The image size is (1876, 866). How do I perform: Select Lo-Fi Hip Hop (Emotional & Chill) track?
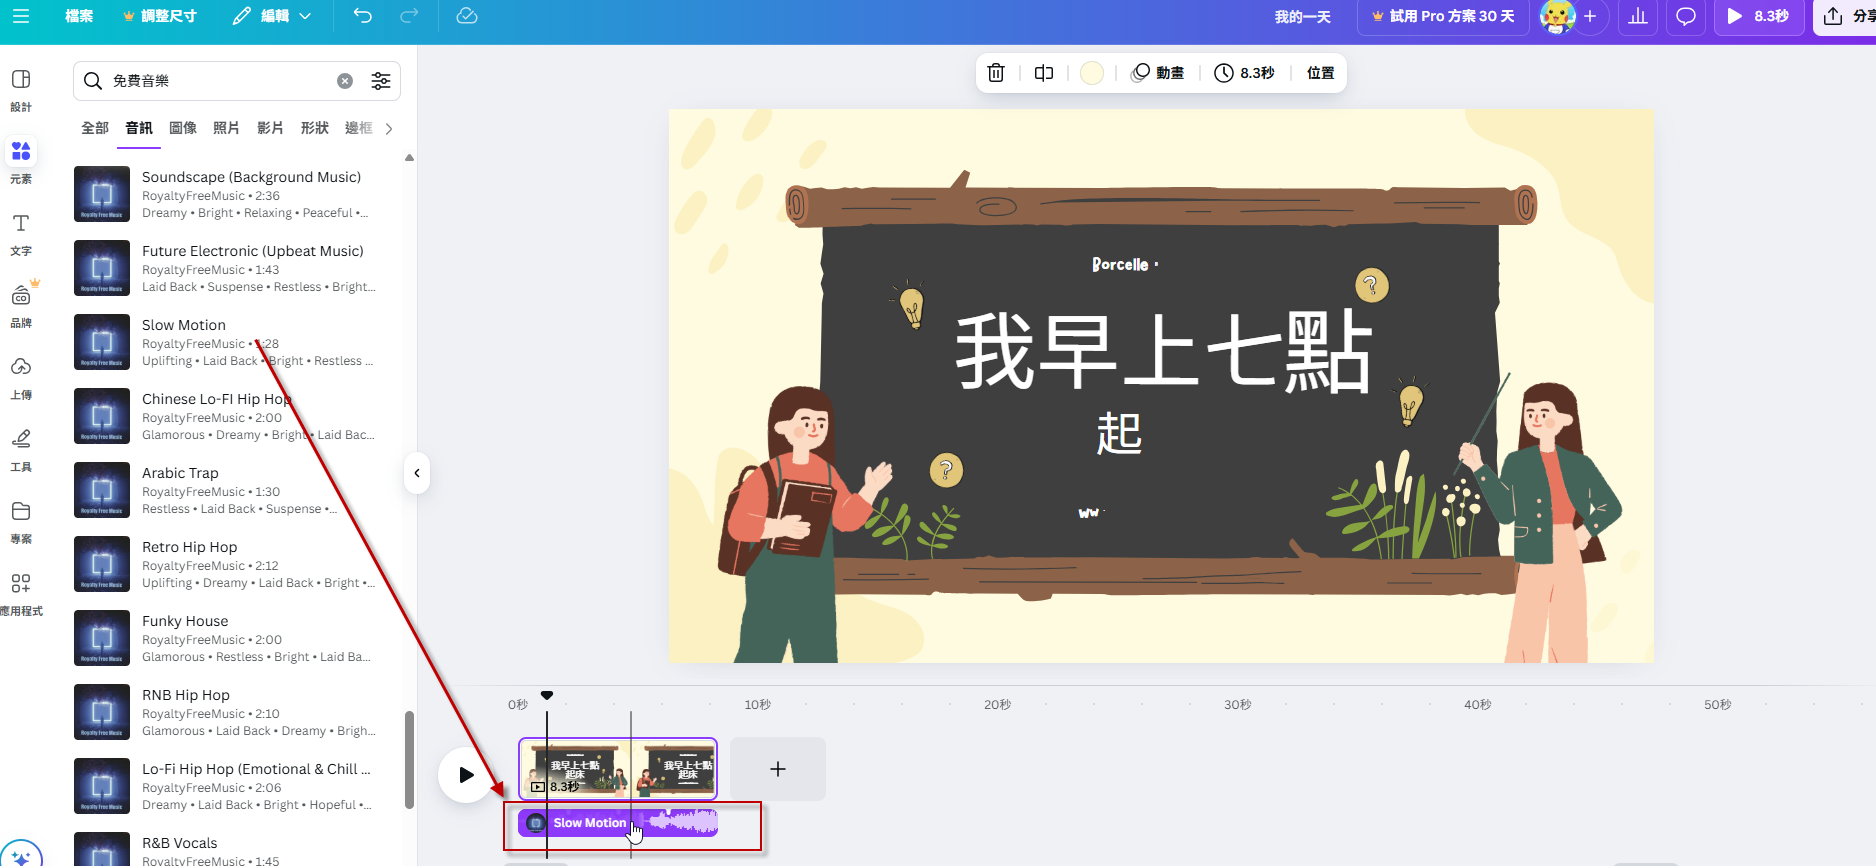[x=226, y=786]
